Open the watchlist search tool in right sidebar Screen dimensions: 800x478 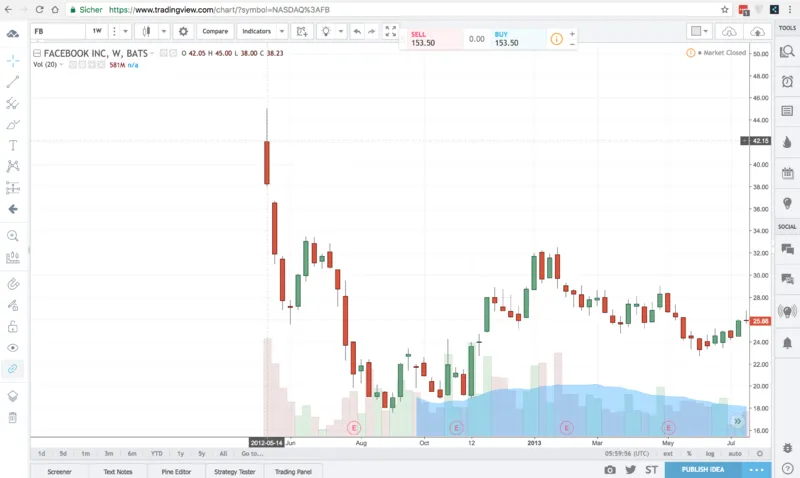point(787,52)
